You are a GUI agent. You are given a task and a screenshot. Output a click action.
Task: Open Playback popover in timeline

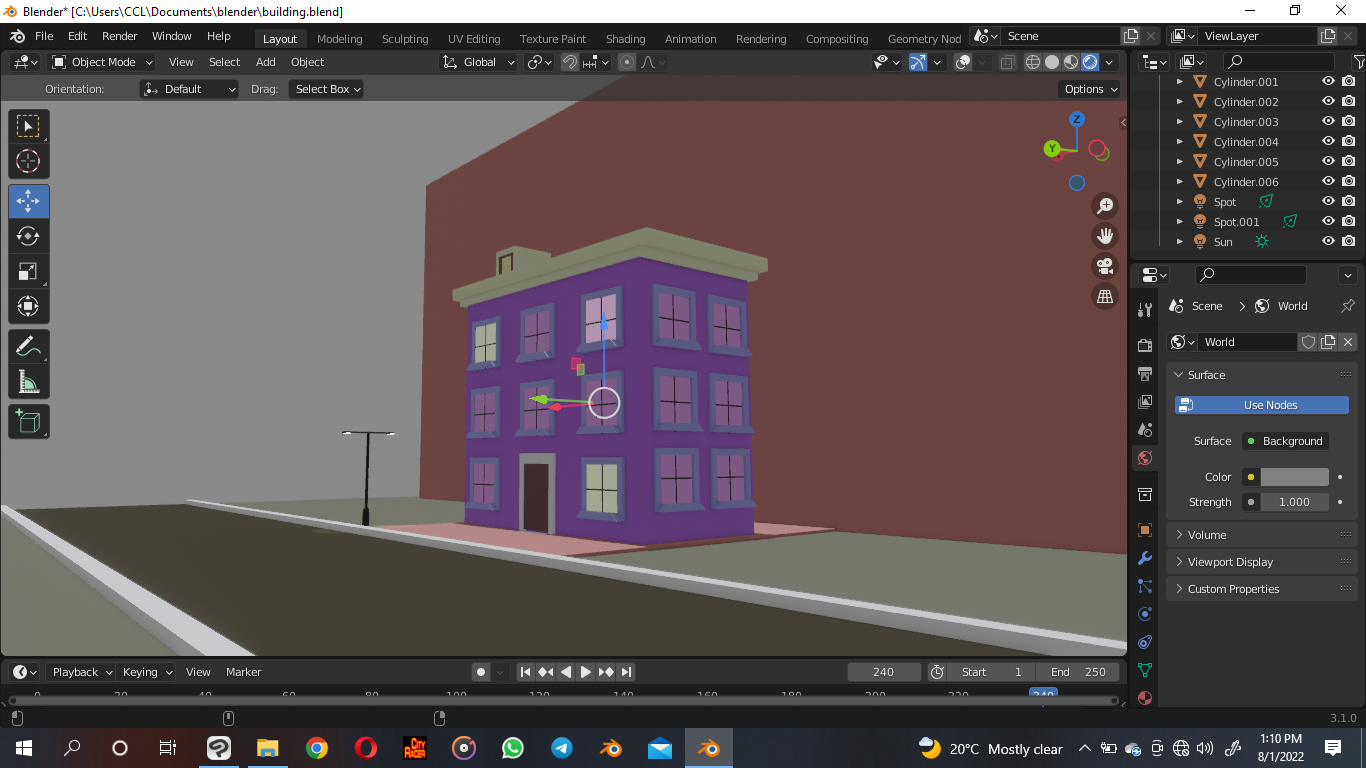coord(80,672)
